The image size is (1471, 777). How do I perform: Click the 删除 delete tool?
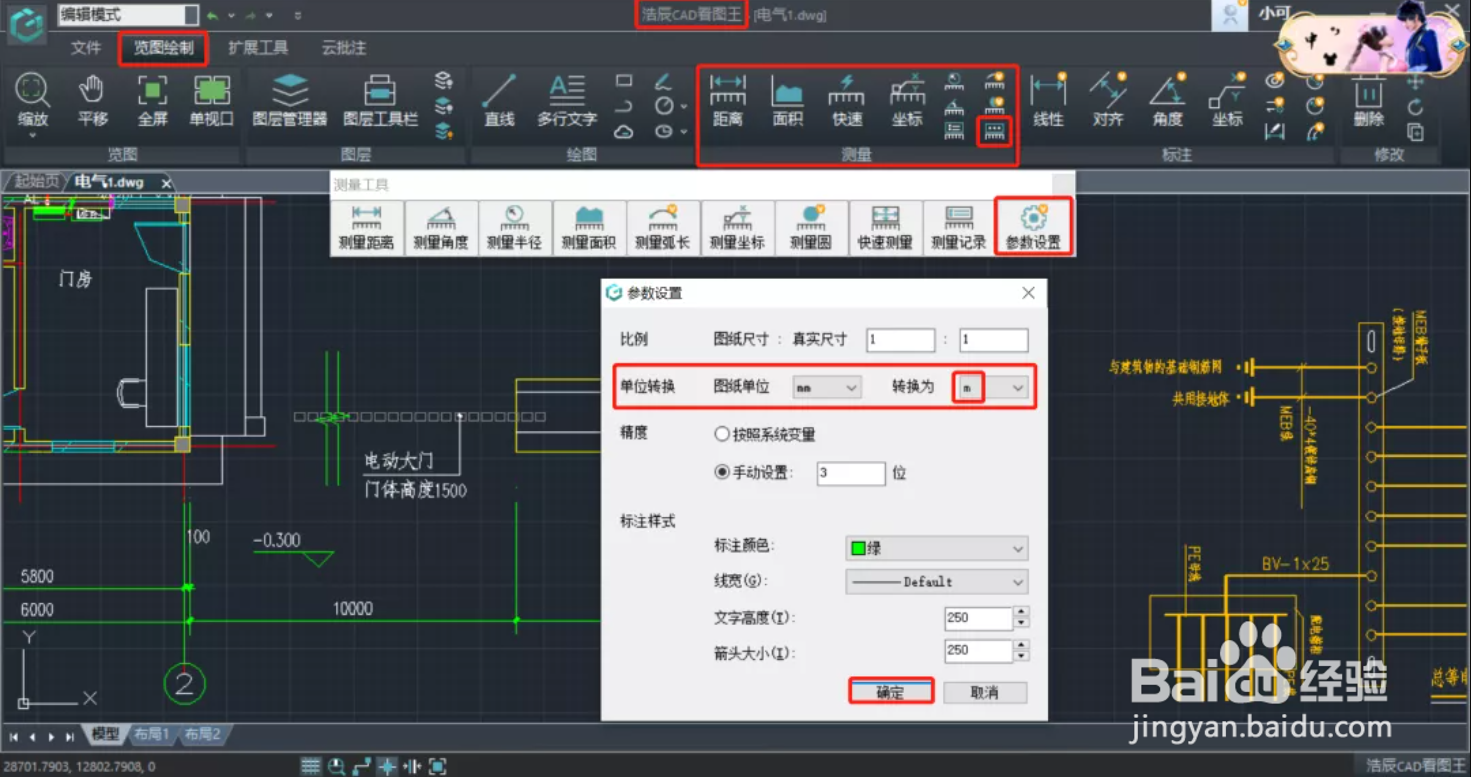tap(1368, 100)
